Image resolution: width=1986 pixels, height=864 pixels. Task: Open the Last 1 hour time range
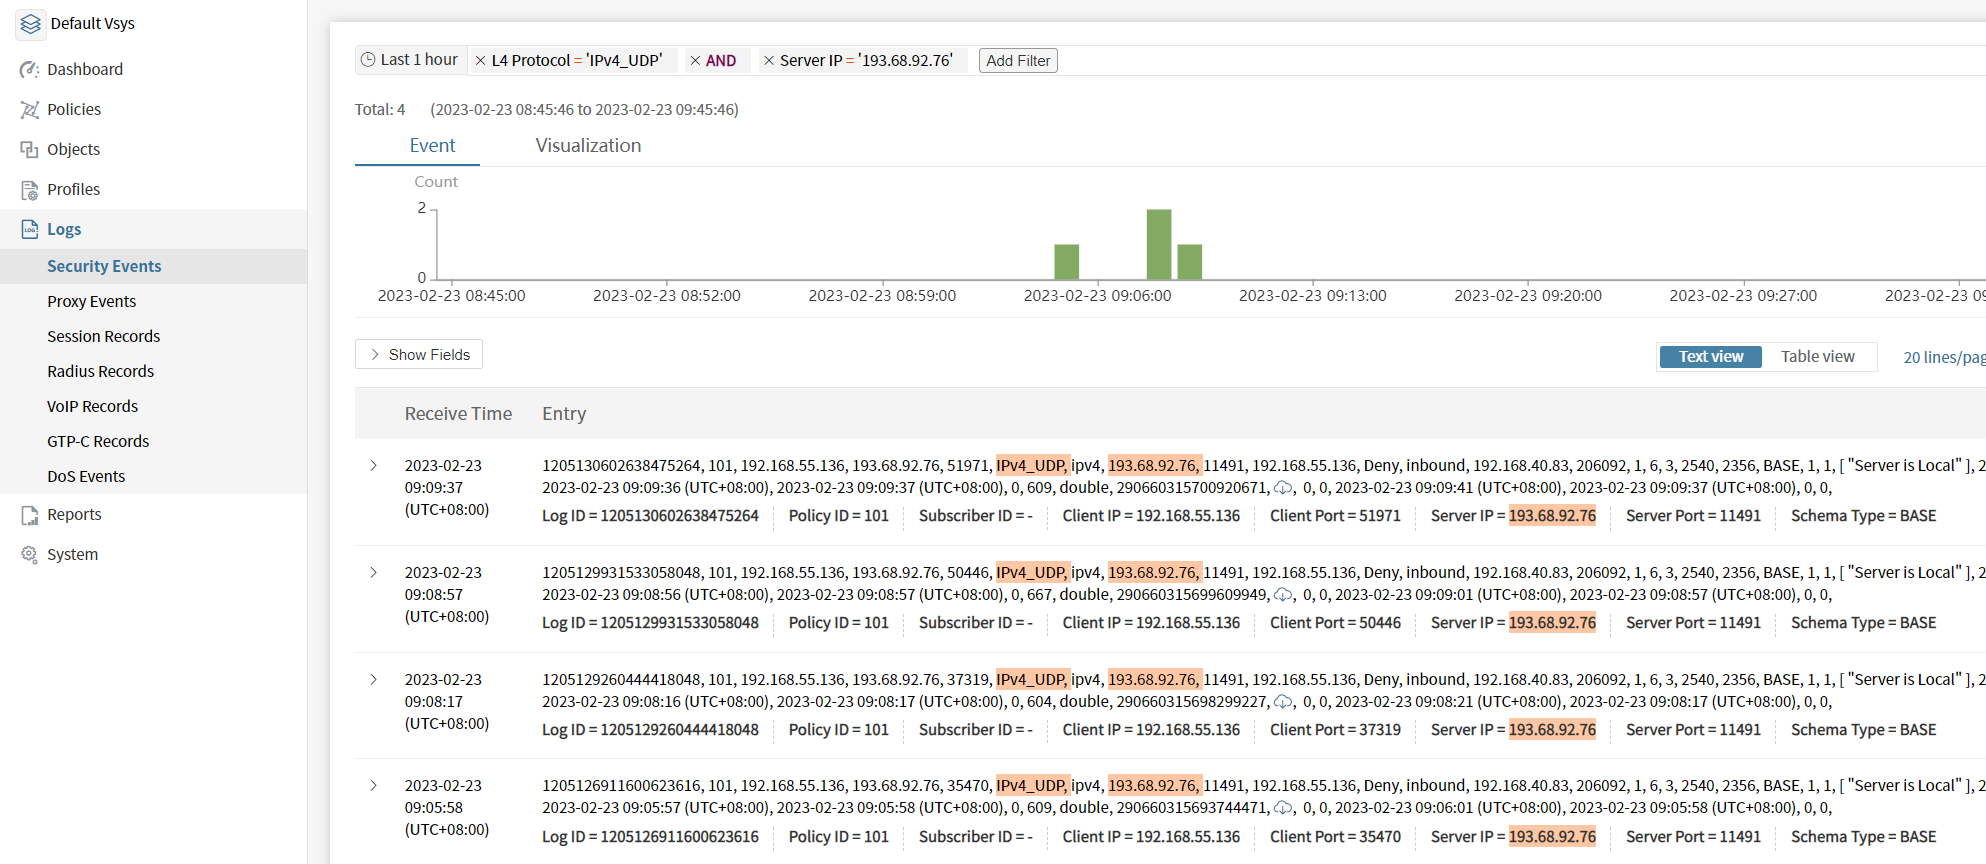(x=410, y=60)
